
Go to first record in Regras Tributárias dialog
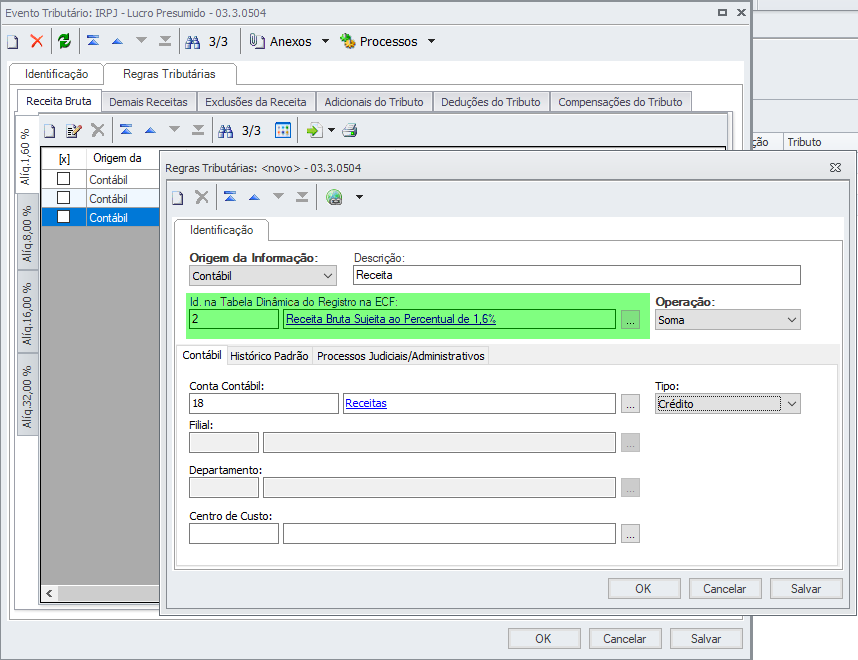(x=230, y=196)
